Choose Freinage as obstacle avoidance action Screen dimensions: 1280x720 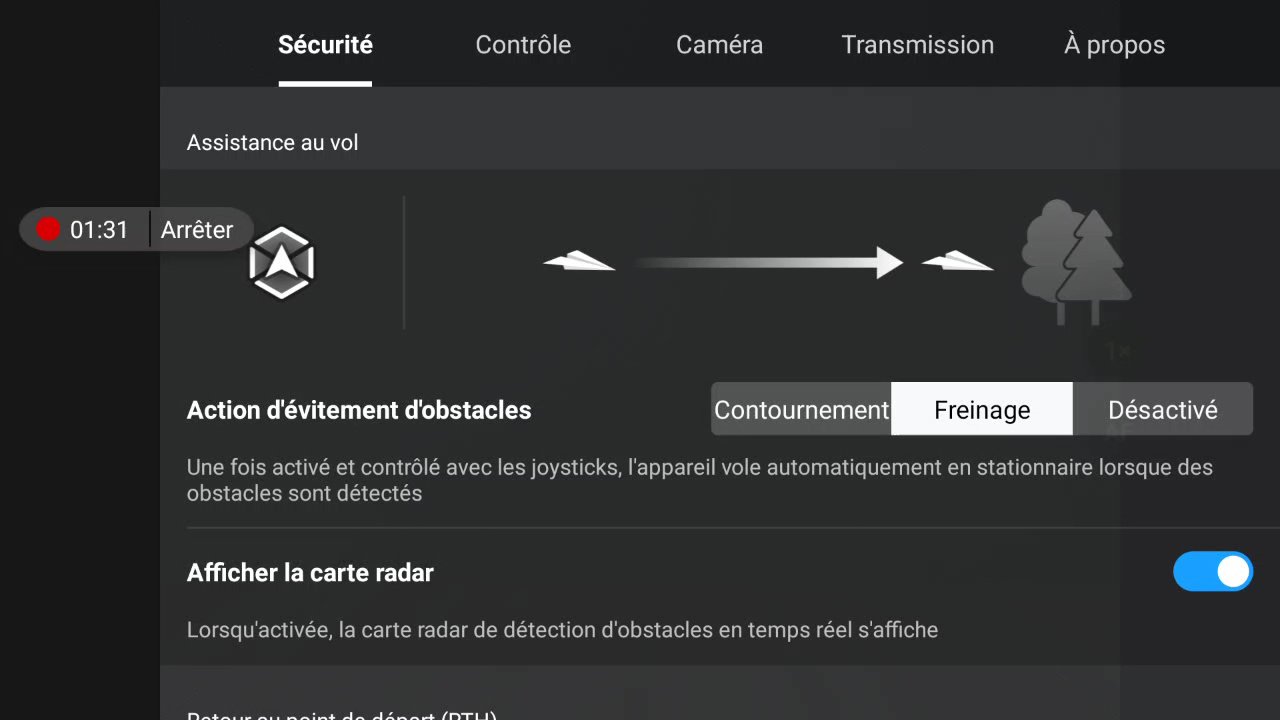pos(982,409)
